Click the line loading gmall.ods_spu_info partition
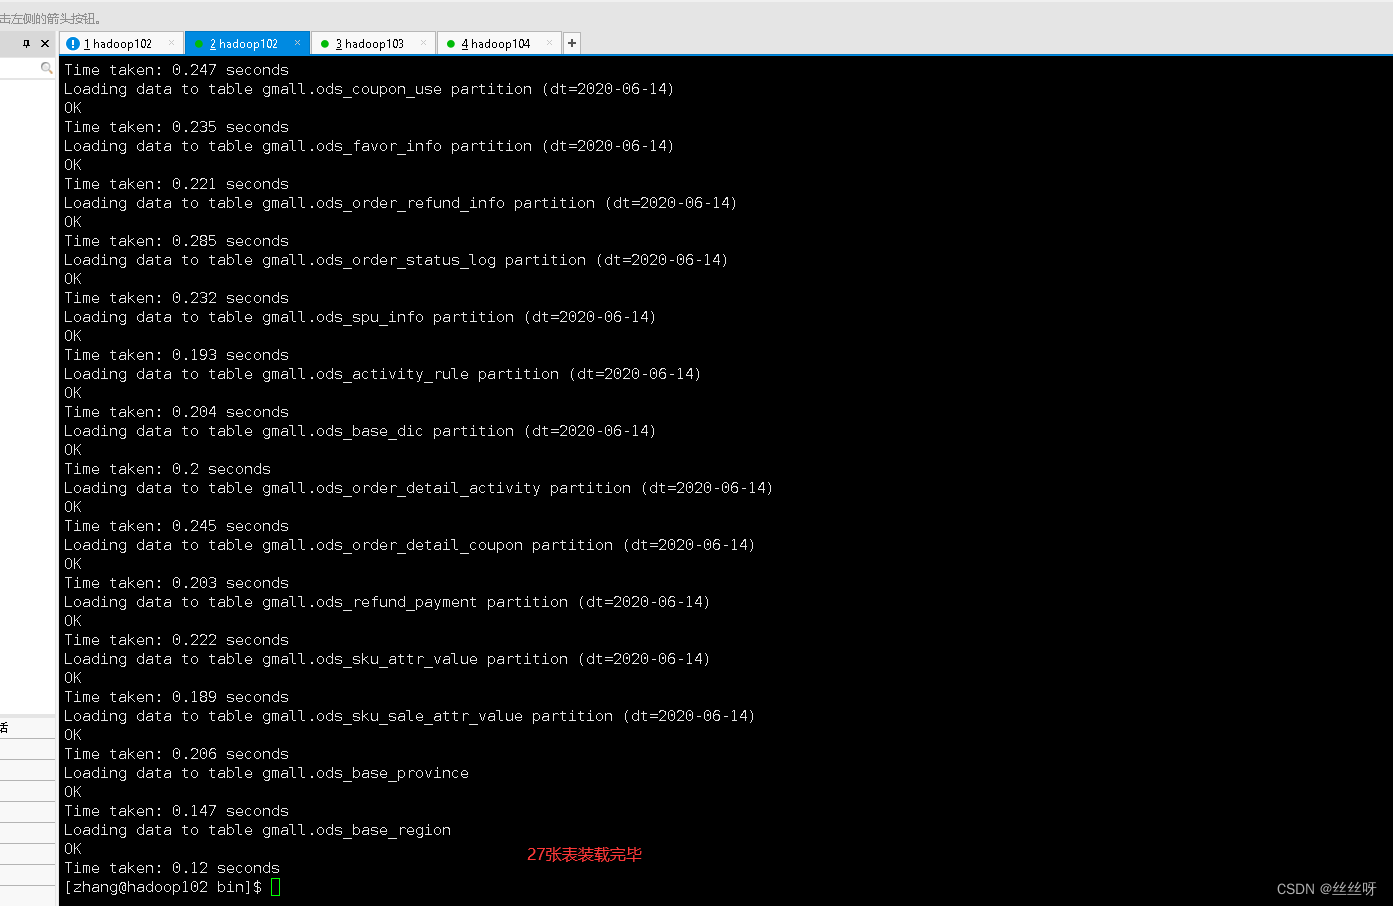The height and width of the screenshot is (906, 1393). (360, 317)
